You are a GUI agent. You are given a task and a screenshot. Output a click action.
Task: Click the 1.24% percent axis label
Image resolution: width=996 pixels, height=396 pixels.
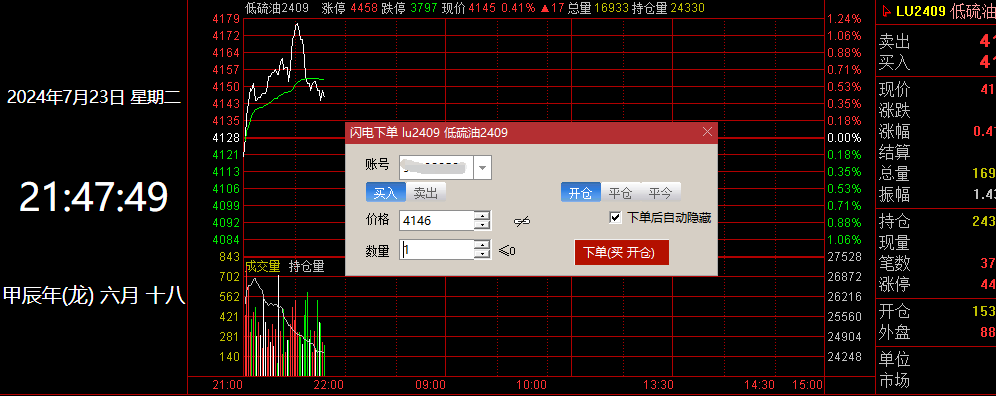click(x=844, y=18)
